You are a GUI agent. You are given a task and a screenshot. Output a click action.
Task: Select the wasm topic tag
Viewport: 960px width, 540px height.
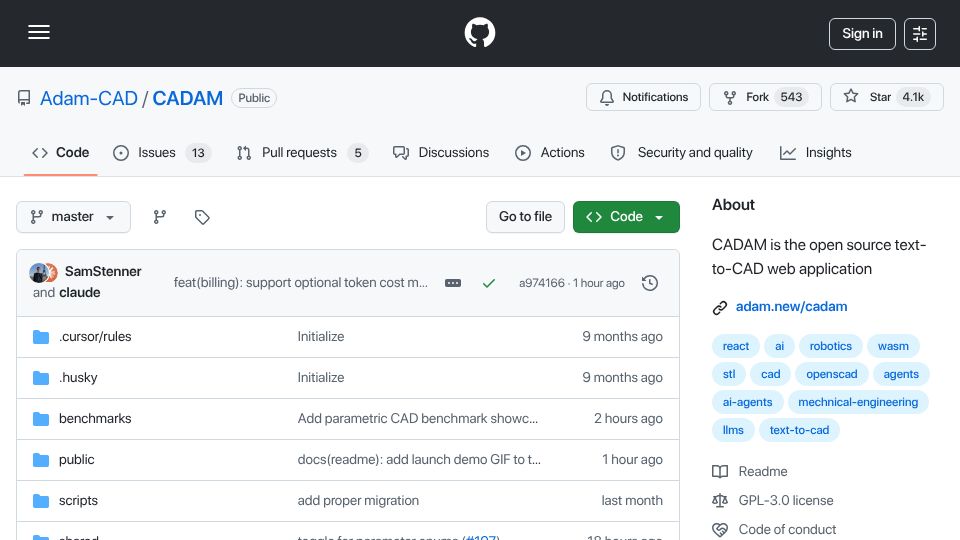(x=893, y=346)
